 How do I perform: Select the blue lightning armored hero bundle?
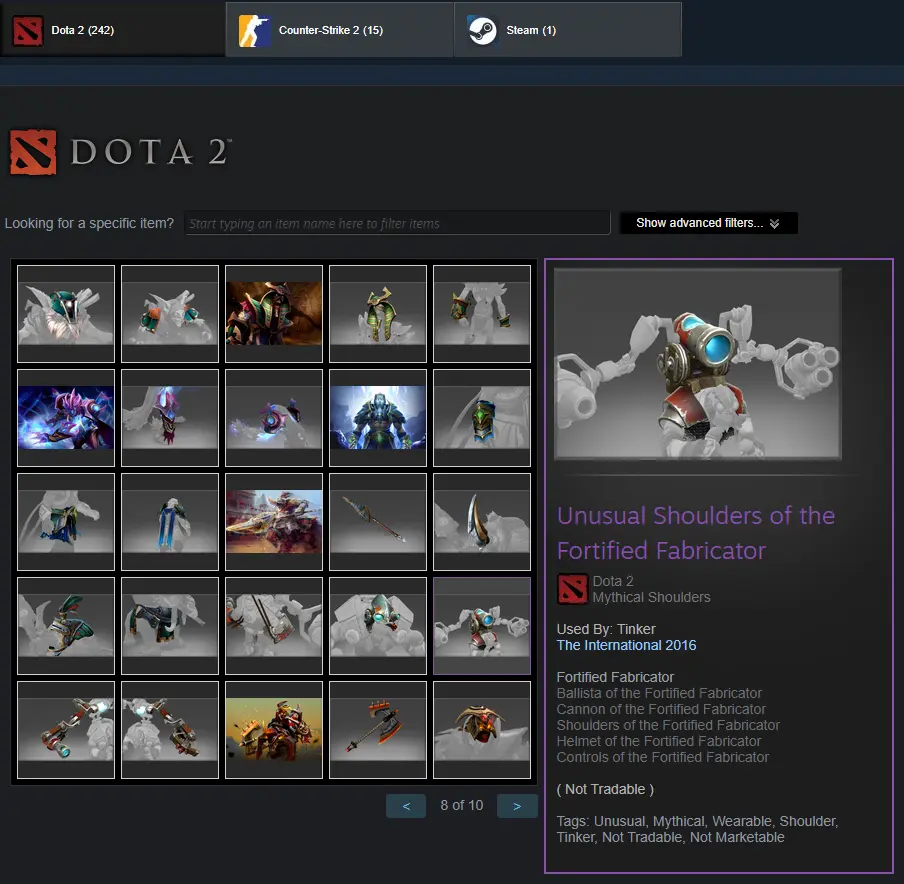tap(378, 417)
